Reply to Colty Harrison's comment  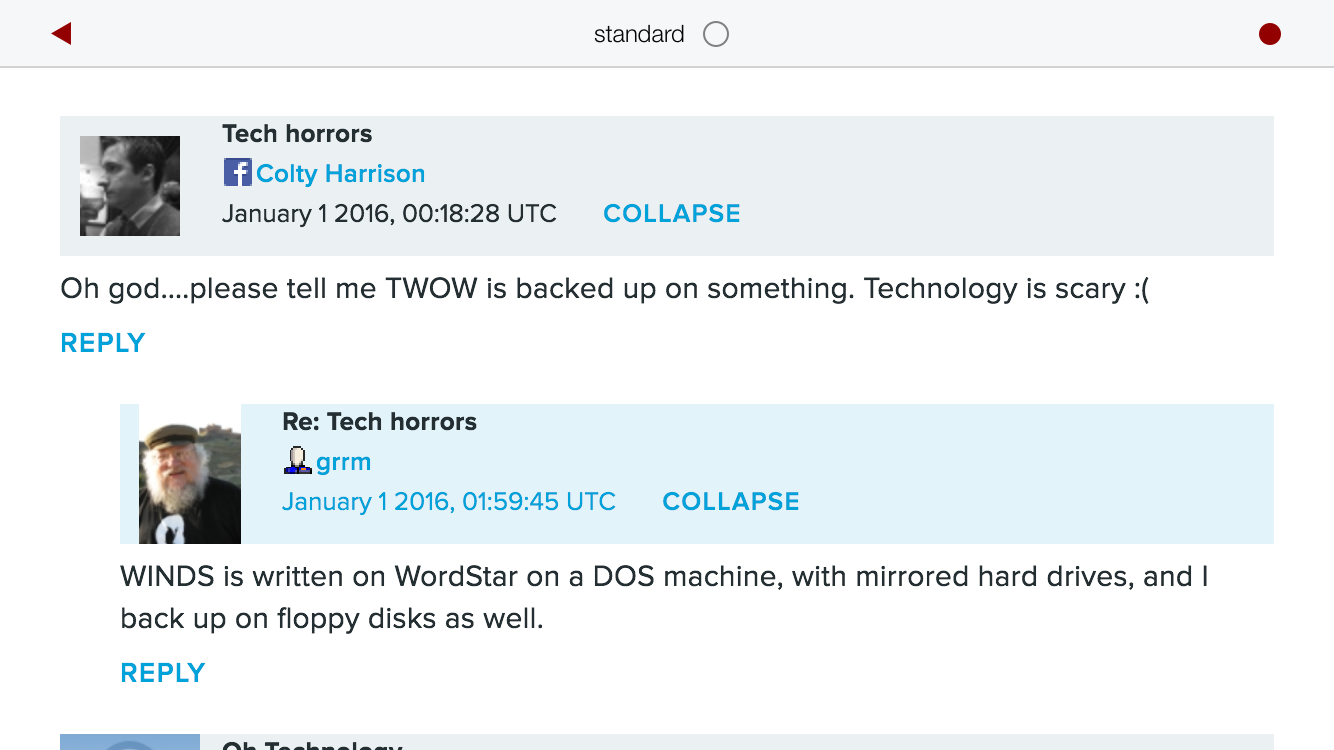coord(103,343)
